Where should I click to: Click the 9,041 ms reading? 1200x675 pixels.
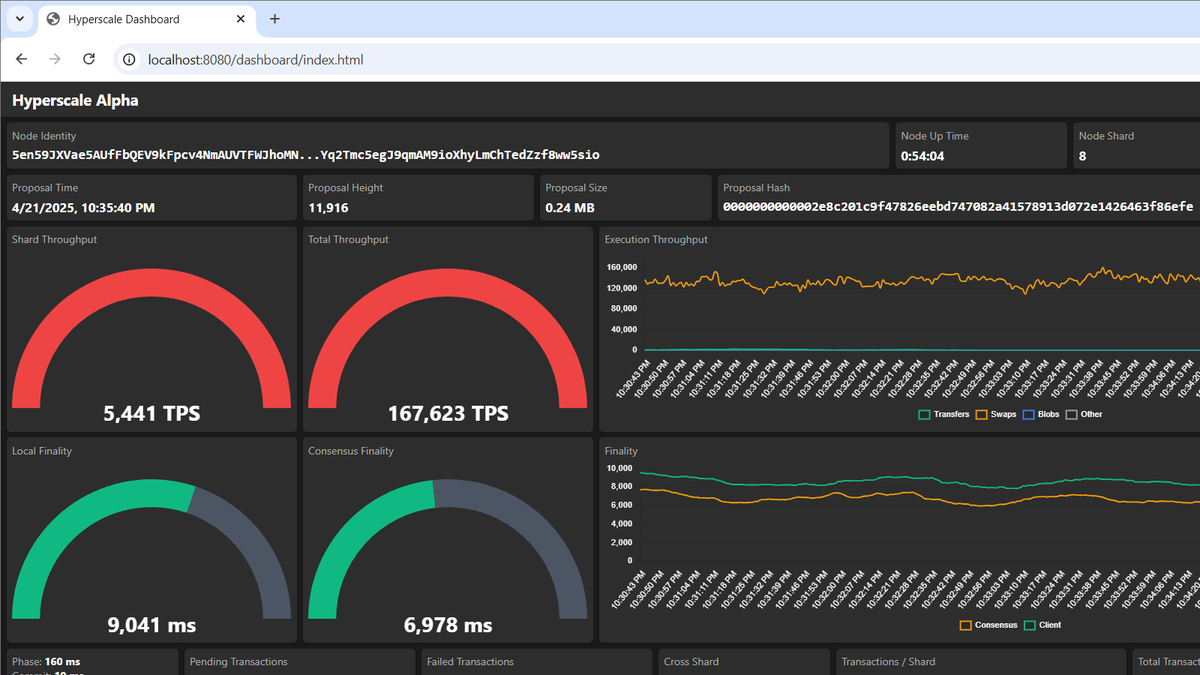pyautogui.click(x=152, y=625)
